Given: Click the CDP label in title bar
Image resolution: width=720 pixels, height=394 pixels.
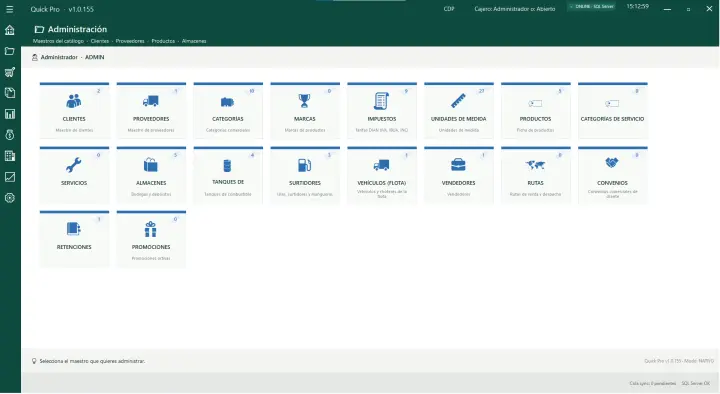Looking at the screenshot, I should pos(449,9).
